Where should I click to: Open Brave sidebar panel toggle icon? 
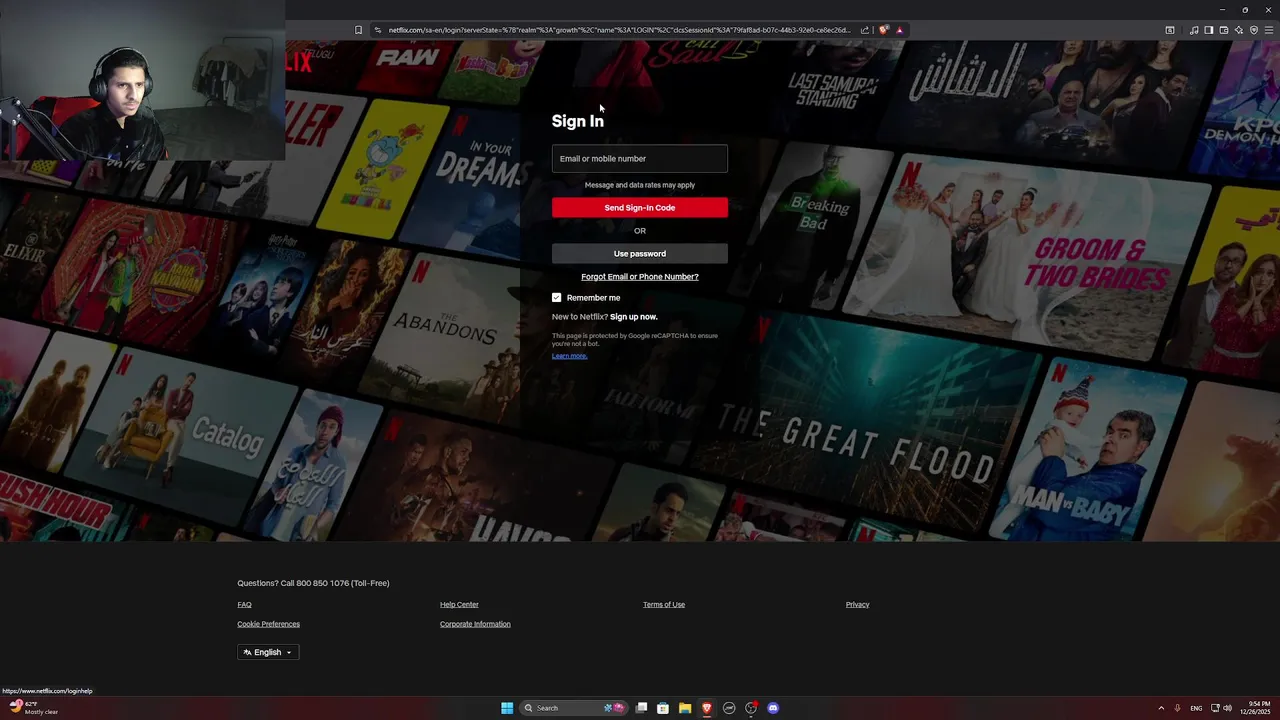click(1209, 30)
